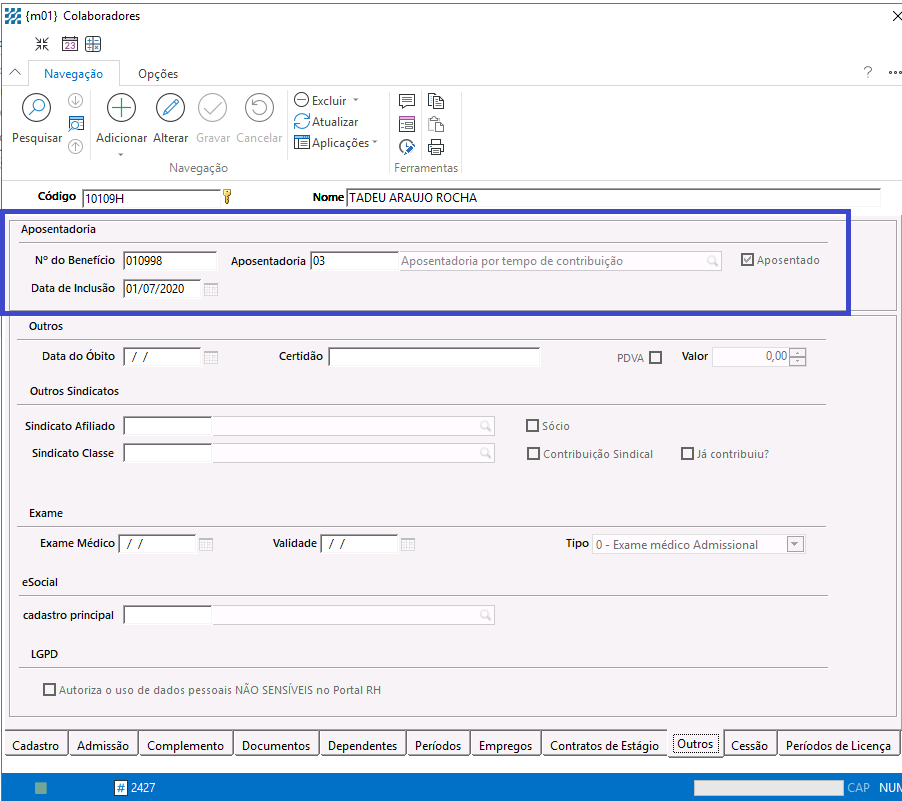This screenshot has height=801, width=902.
Task: Click the hash icon in status bar
Action: point(121,788)
